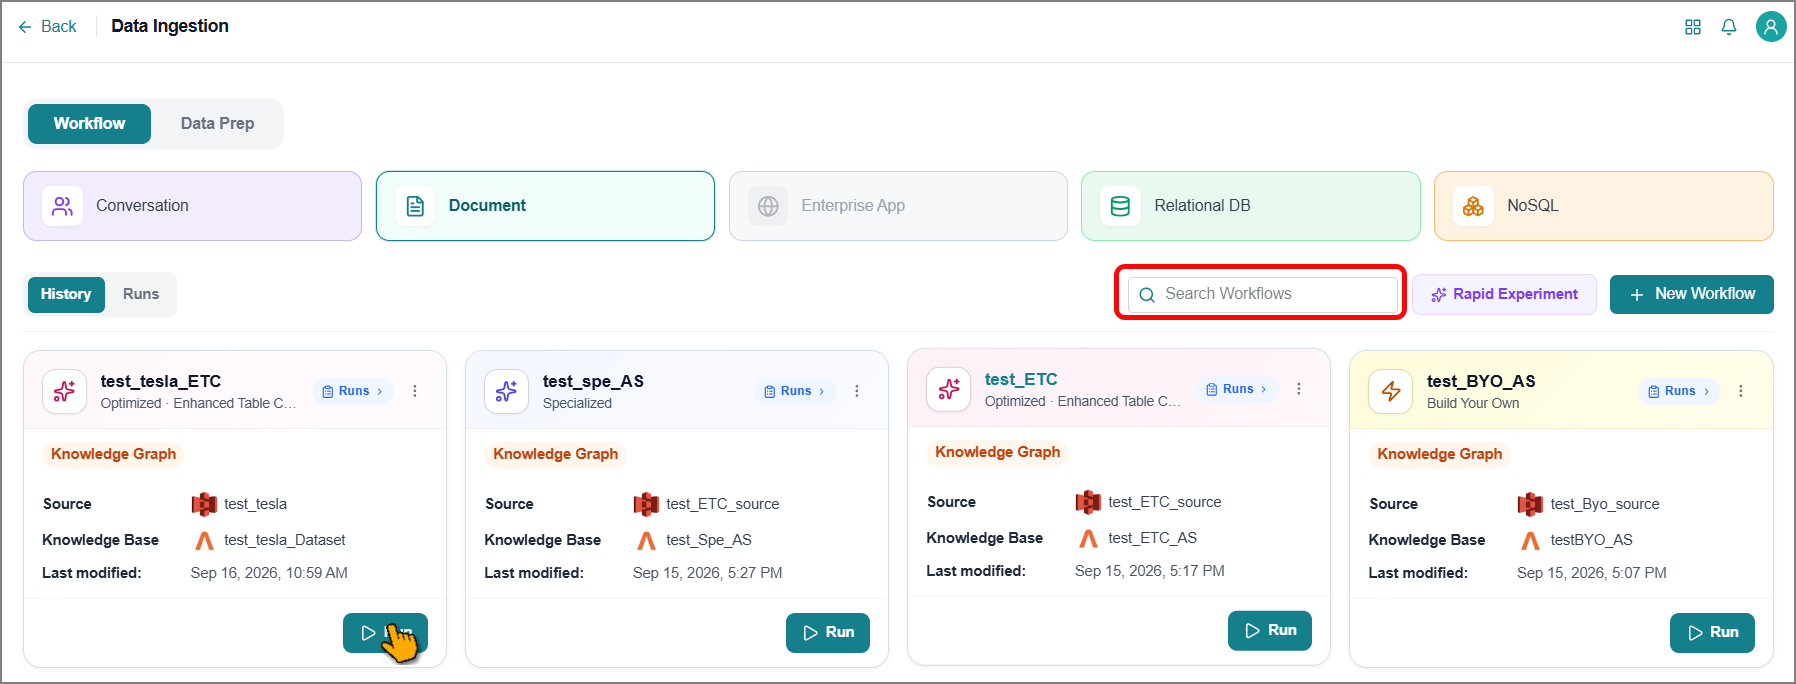1796x684 pixels.
Task: Run the test_tesla_ETC workflow
Action: click(x=385, y=633)
